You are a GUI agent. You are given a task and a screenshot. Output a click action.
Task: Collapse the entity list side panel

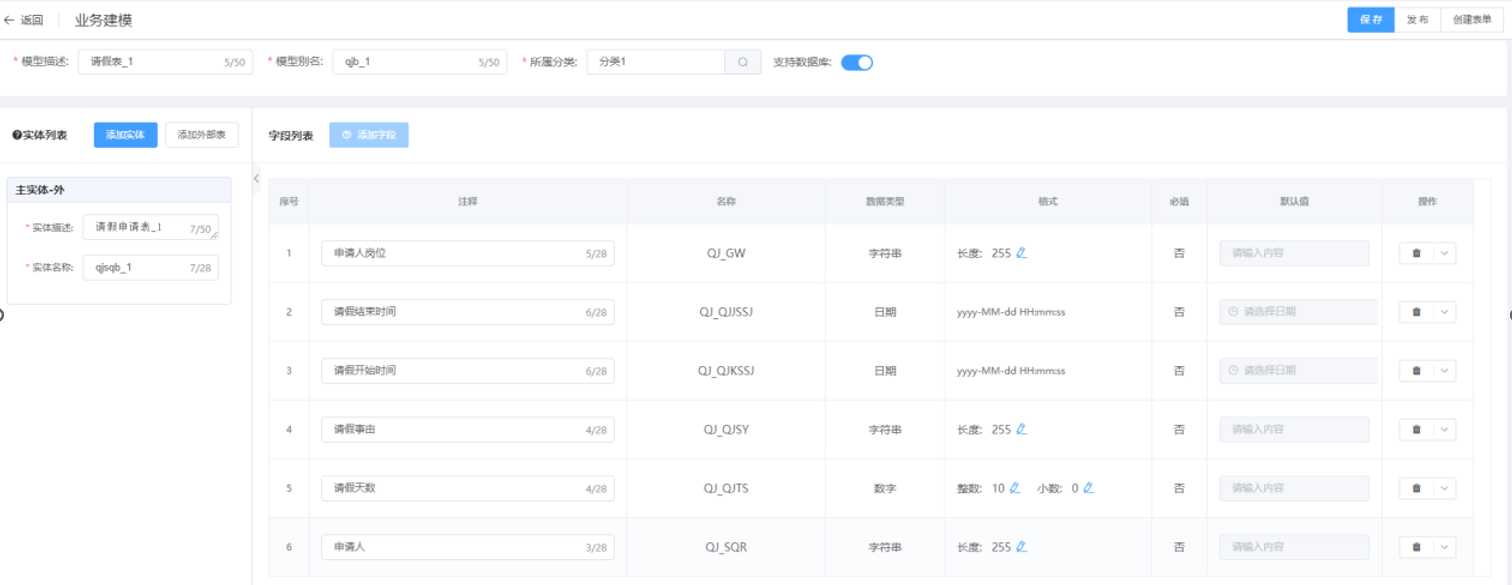coord(256,178)
